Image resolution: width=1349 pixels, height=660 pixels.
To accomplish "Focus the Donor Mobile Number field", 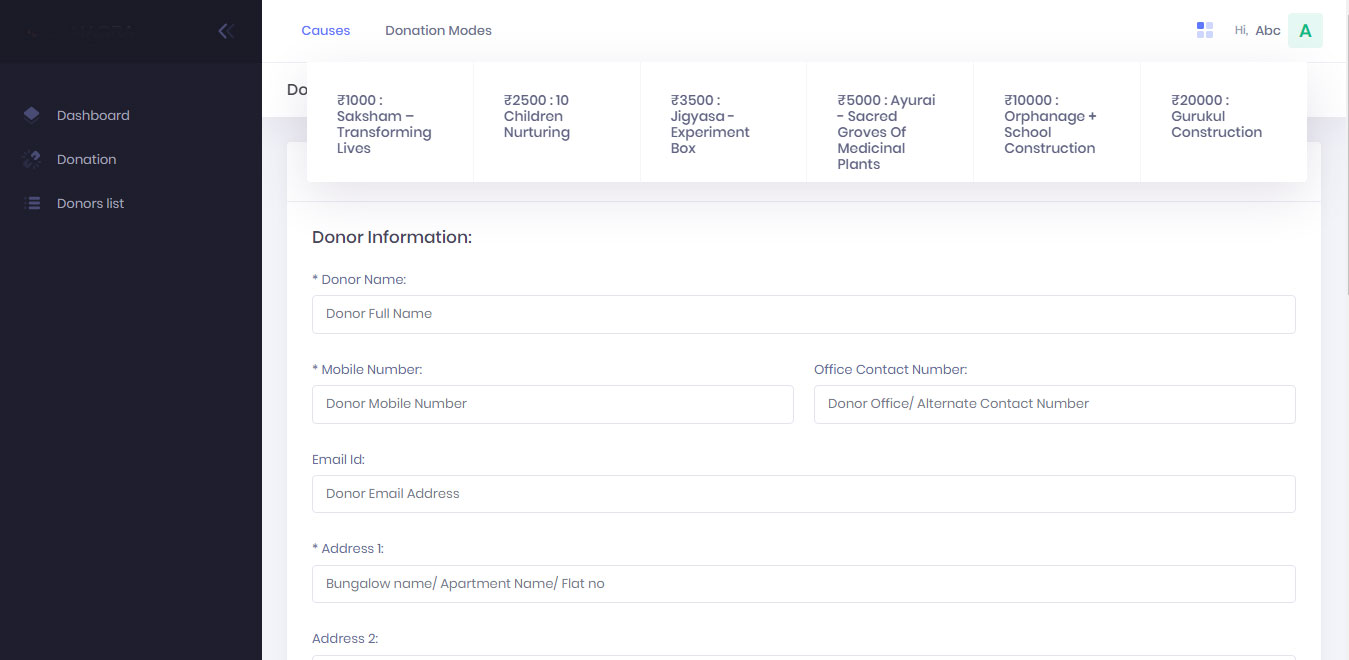I will pos(553,404).
